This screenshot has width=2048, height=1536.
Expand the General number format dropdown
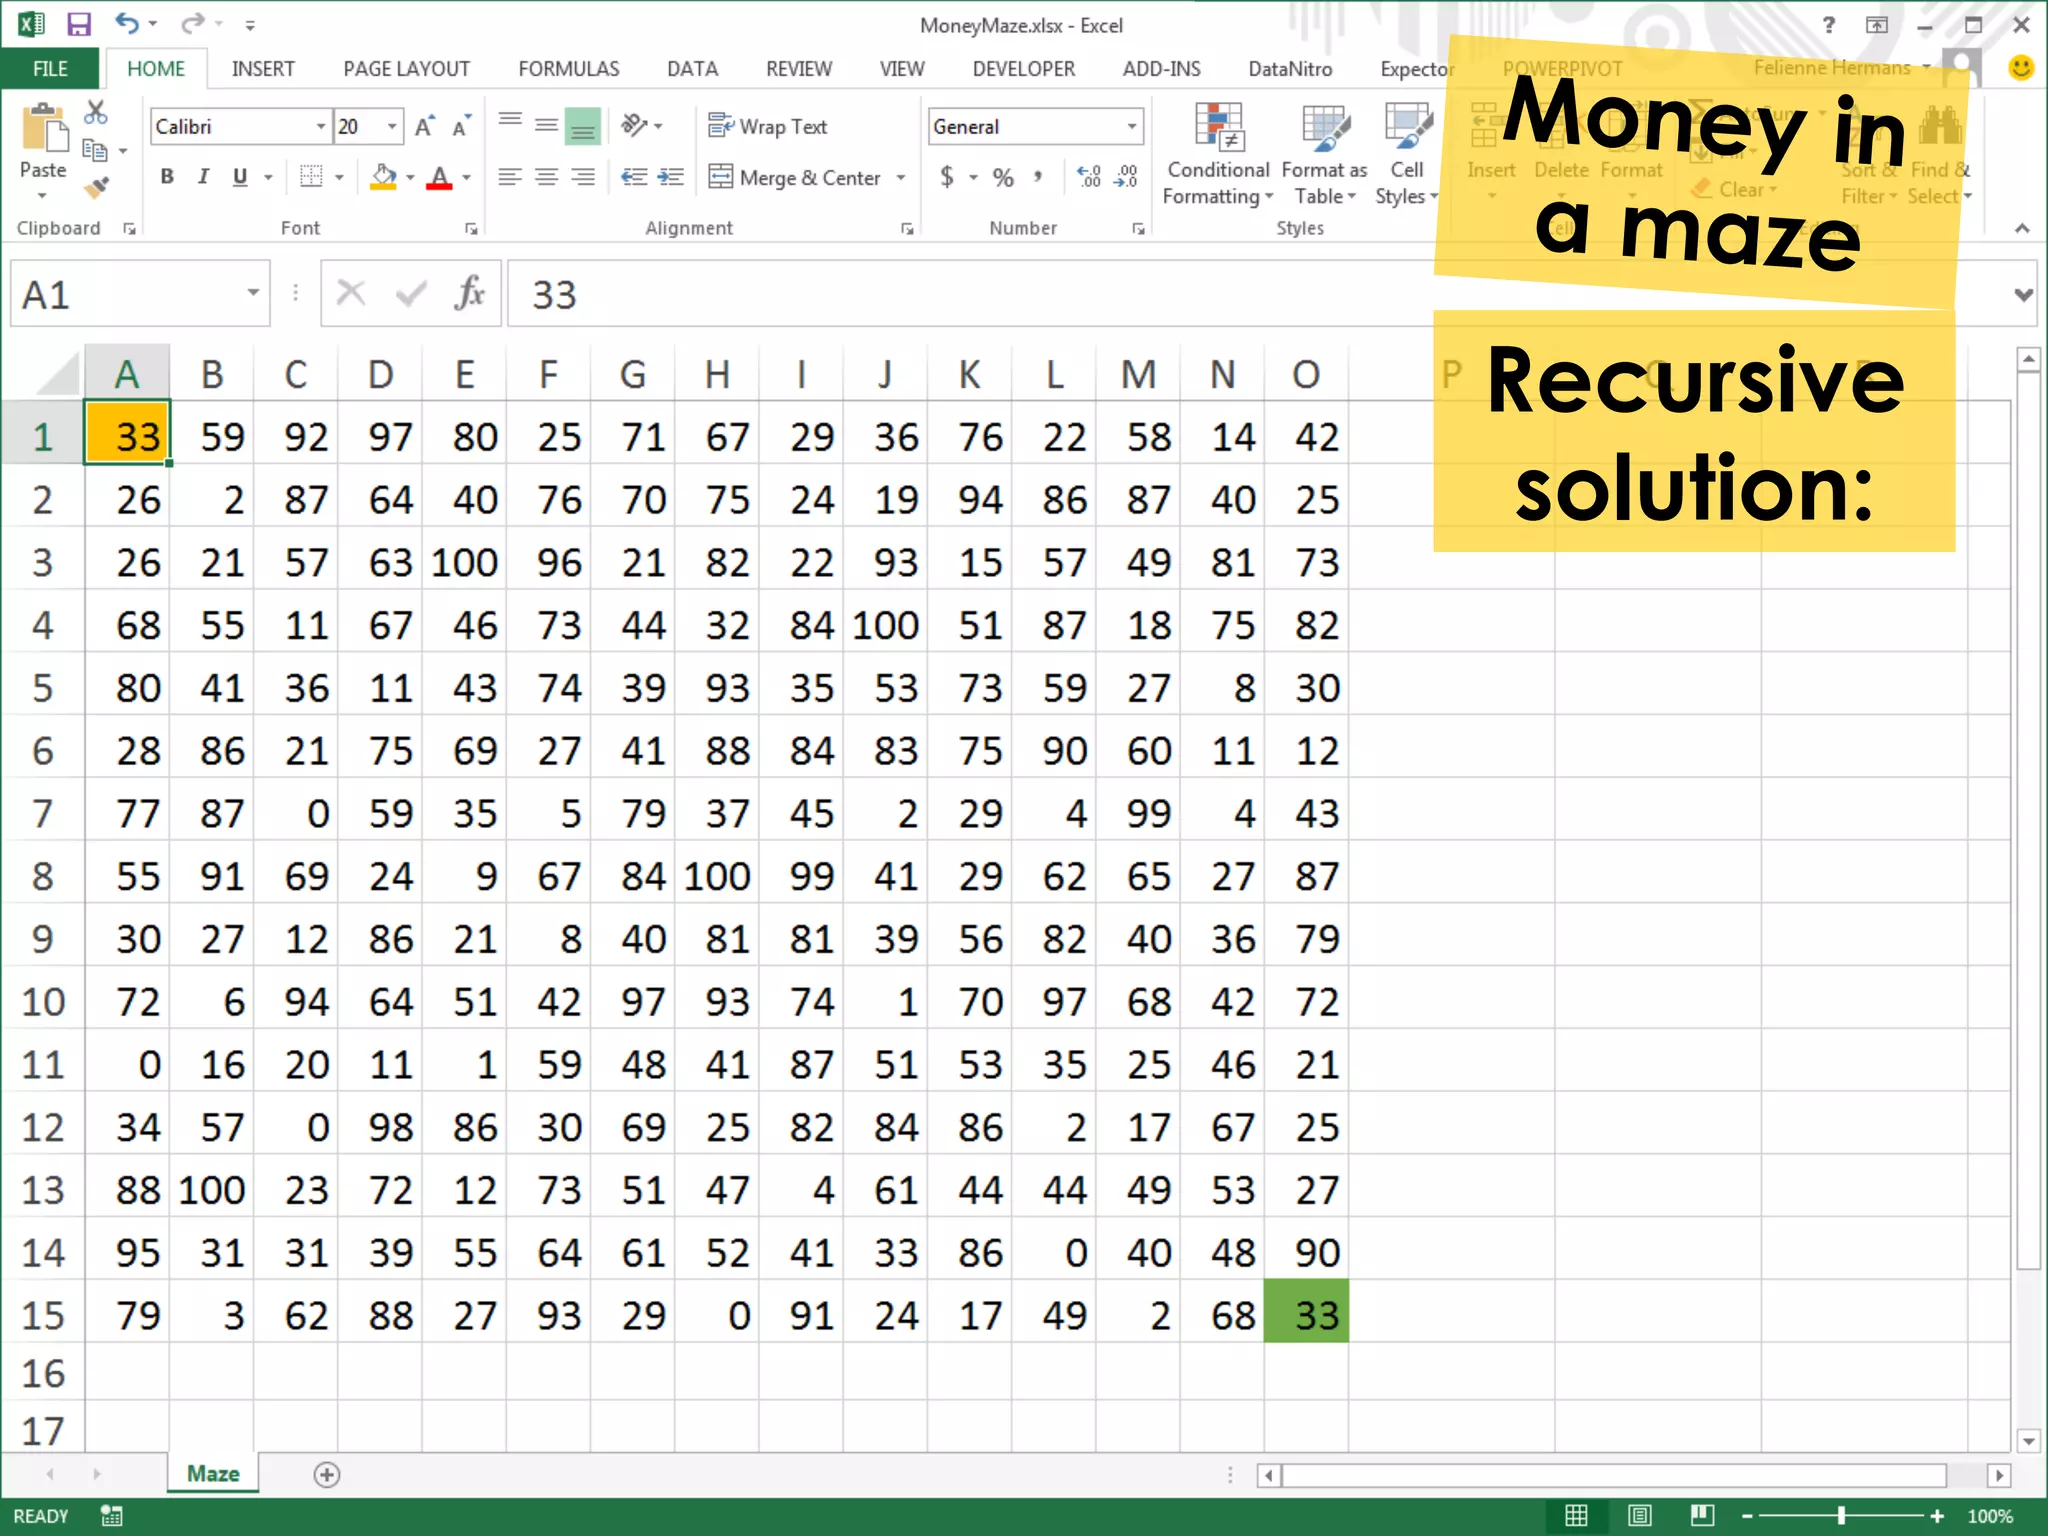[x=1131, y=126]
